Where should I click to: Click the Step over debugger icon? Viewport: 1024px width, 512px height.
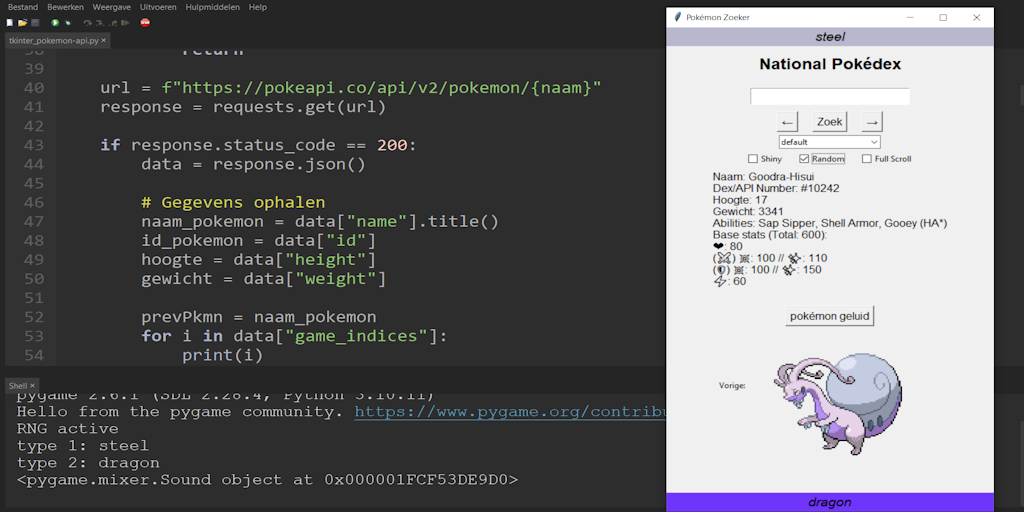click(88, 23)
